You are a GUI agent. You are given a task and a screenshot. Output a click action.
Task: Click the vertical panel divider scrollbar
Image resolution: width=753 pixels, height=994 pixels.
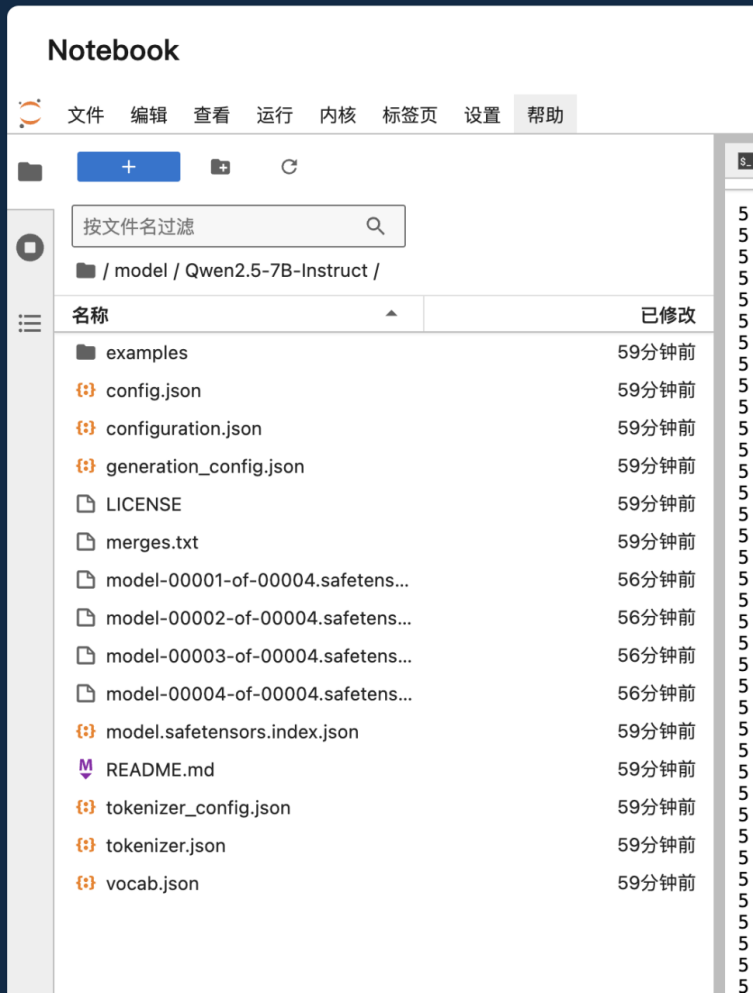click(x=719, y=564)
